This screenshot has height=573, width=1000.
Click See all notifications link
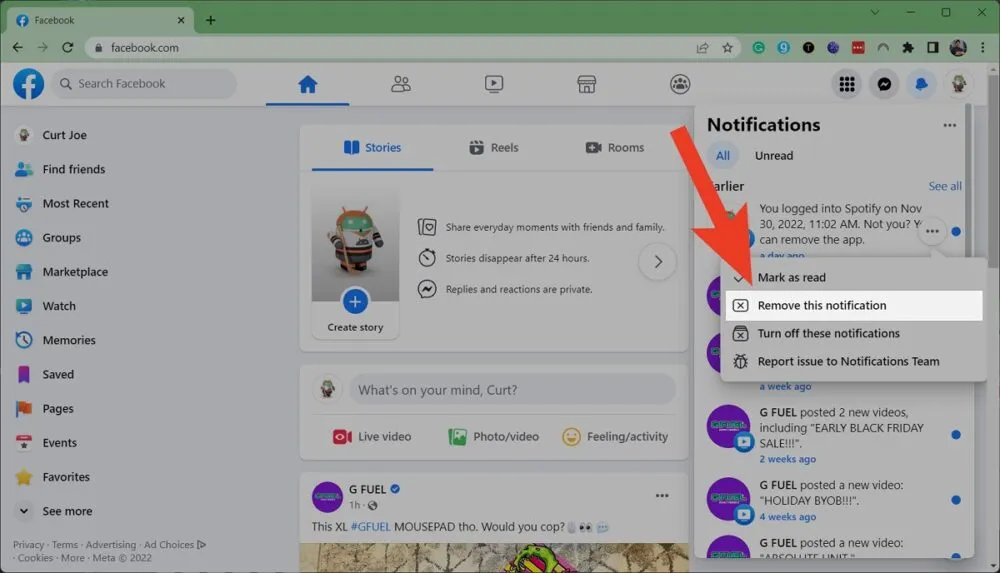(x=945, y=186)
